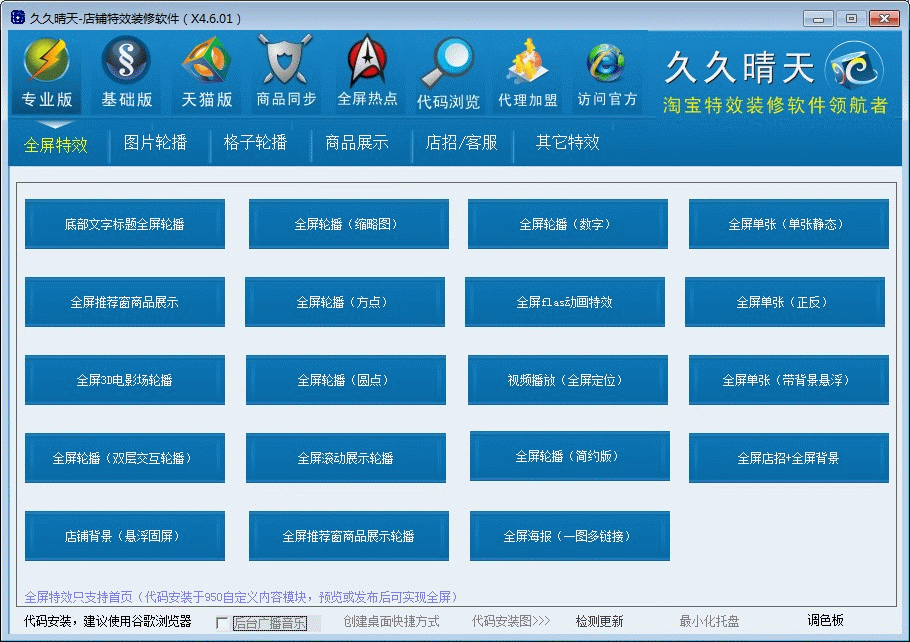Screen dimensions: 910x642
Task: Open 代理加盟 icon
Action: [x=527, y=64]
